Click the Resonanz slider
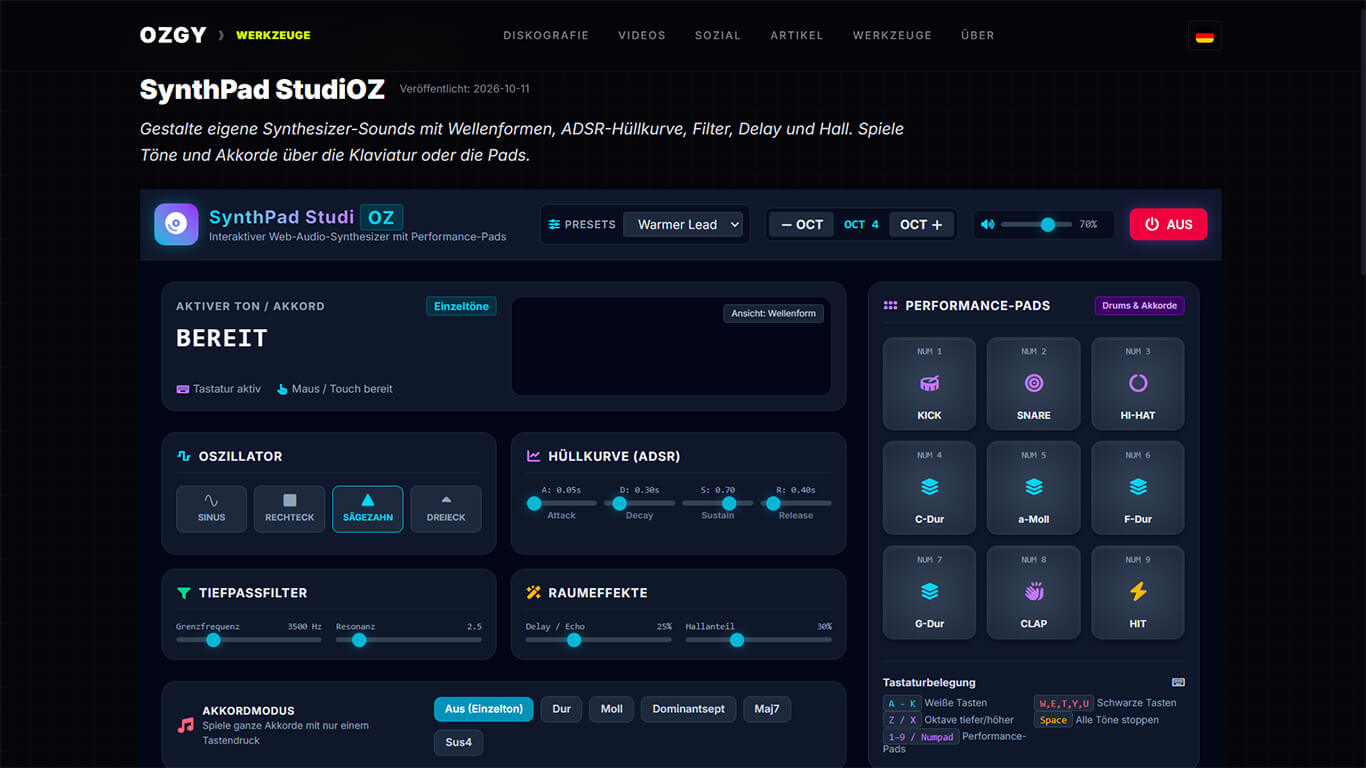Viewport: 1366px width, 768px height. pyautogui.click(x=409, y=640)
